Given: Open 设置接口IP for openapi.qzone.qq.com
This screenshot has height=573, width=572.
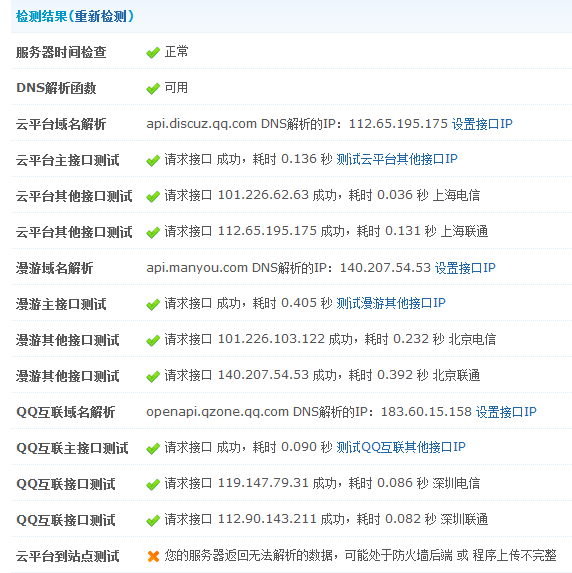Looking at the screenshot, I should [506, 412].
